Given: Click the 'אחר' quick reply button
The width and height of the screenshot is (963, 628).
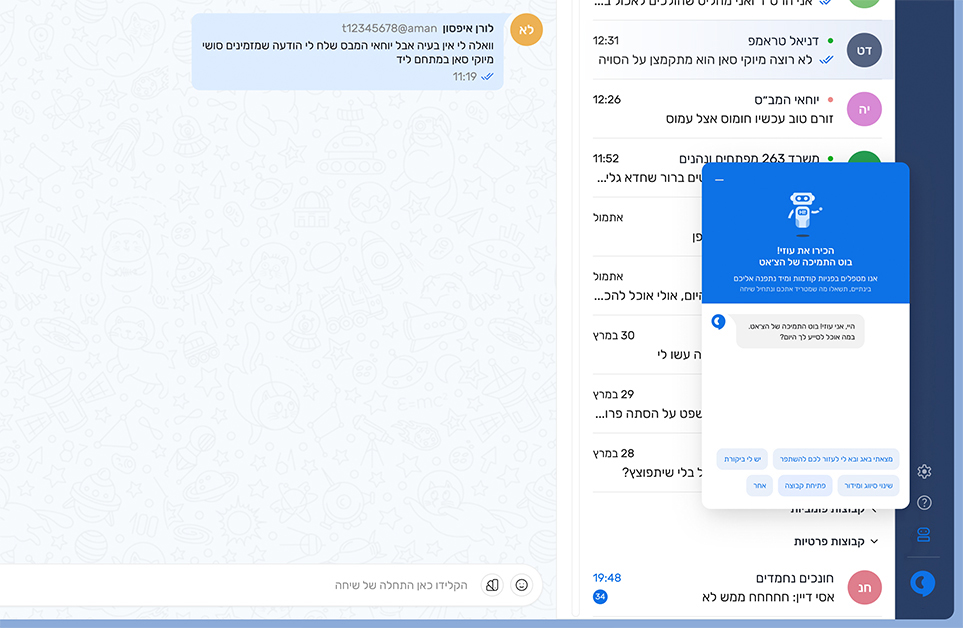Looking at the screenshot, I should coord(759,485).
